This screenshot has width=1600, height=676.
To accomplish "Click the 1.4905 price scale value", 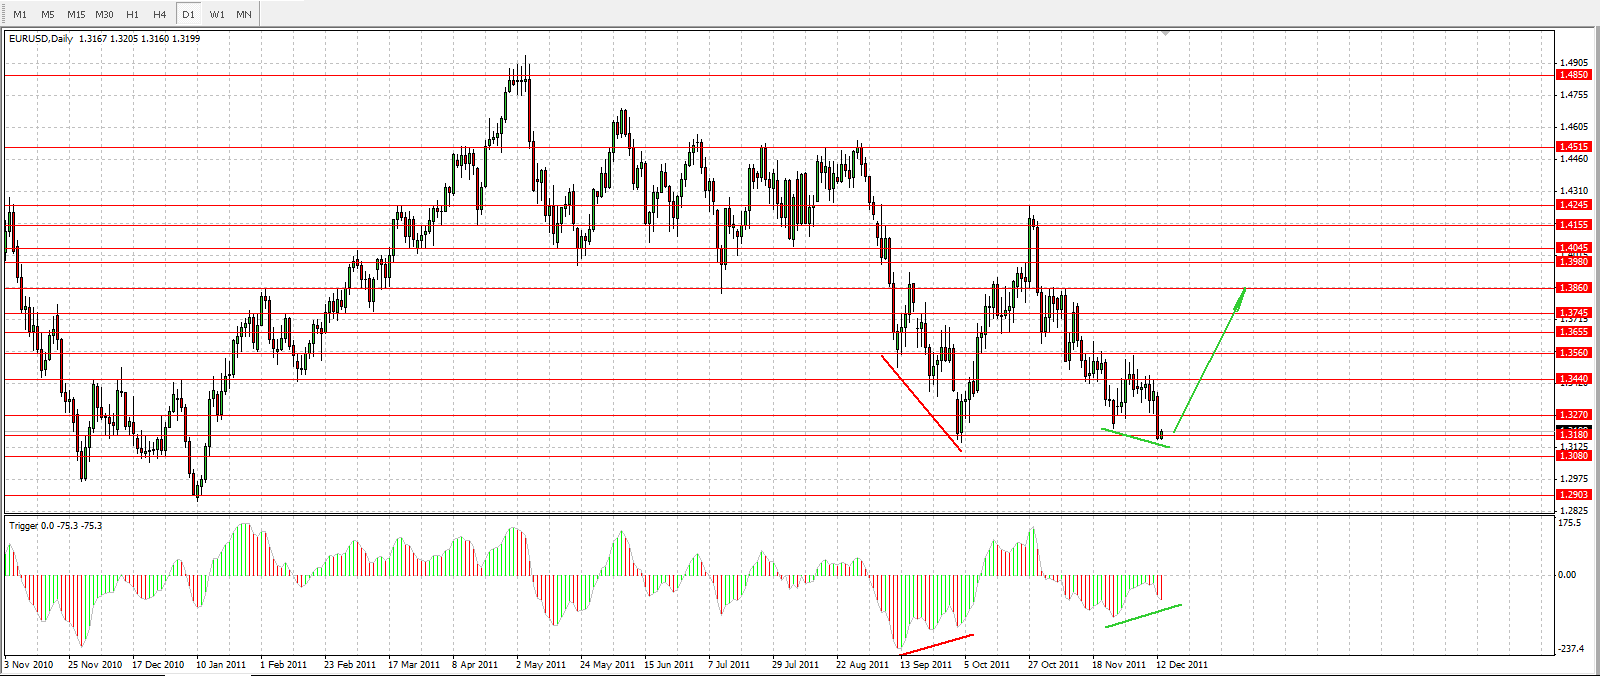I will click(x=1574, y=62).
